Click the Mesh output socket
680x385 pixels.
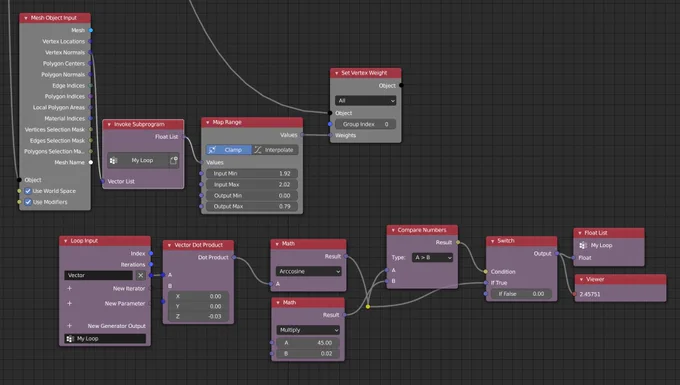coord(91,30)
